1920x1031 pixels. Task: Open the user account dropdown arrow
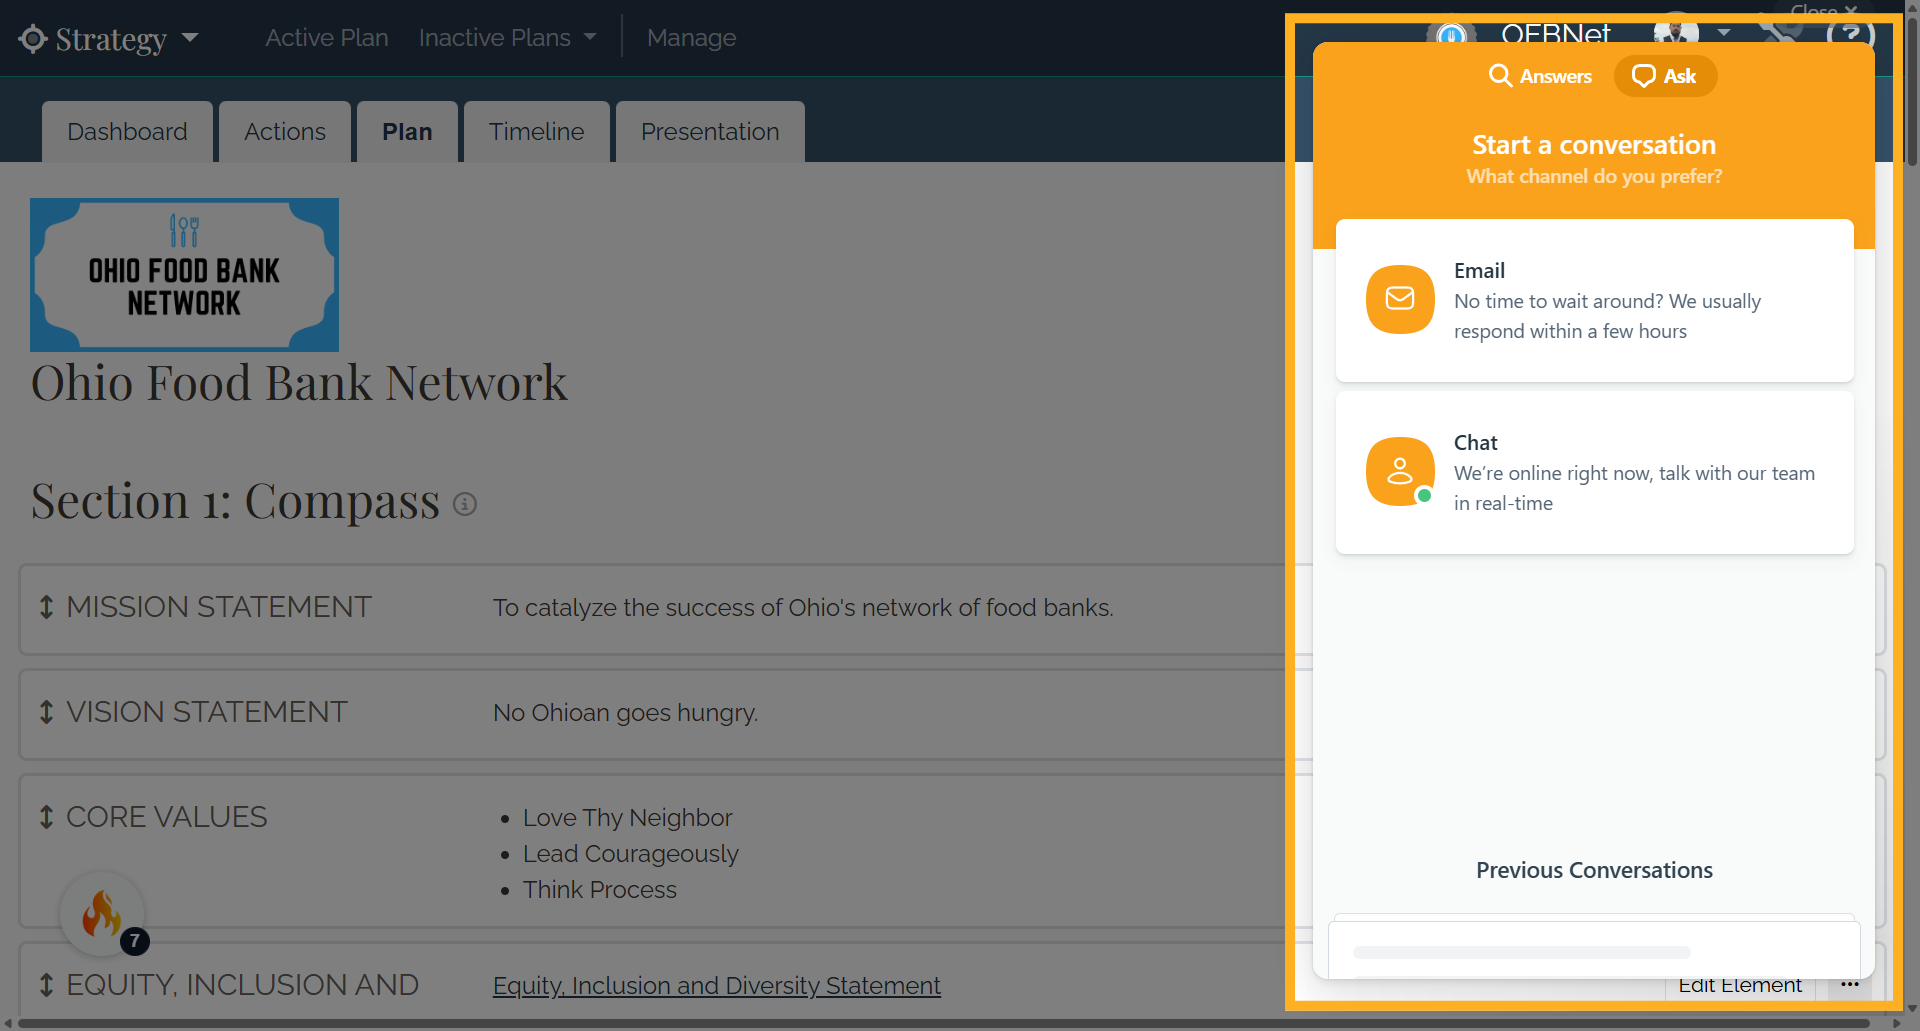click(1724, 32)
